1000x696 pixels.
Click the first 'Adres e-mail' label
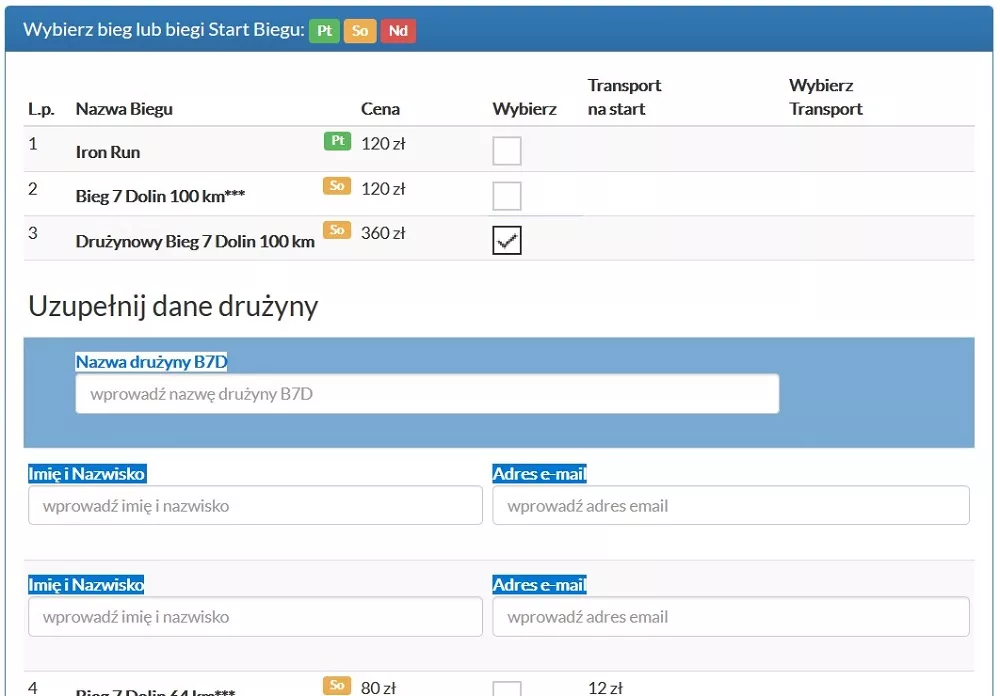(x=539, y=474)
